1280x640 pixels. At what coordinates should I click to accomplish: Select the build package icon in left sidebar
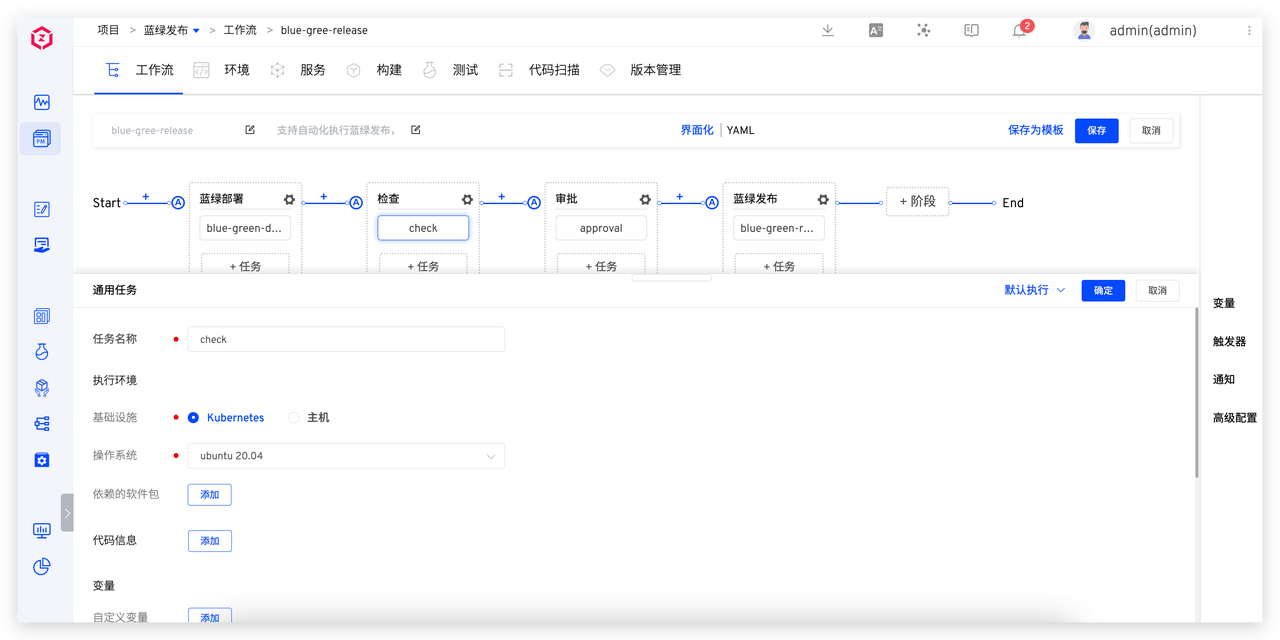41,387
